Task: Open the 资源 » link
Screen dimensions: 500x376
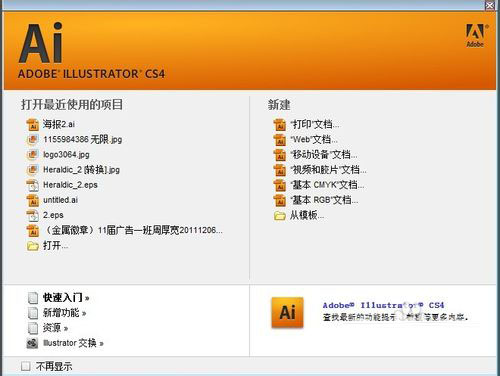Action: 55,328
